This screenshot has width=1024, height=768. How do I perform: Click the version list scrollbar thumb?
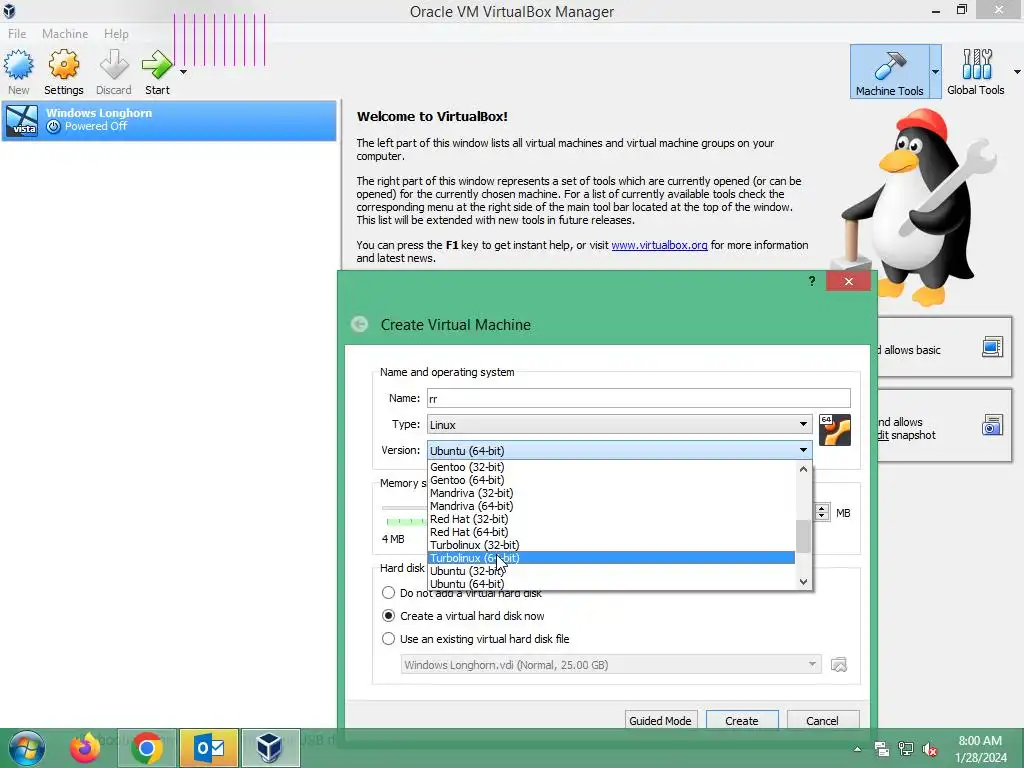tap(803, 536)
